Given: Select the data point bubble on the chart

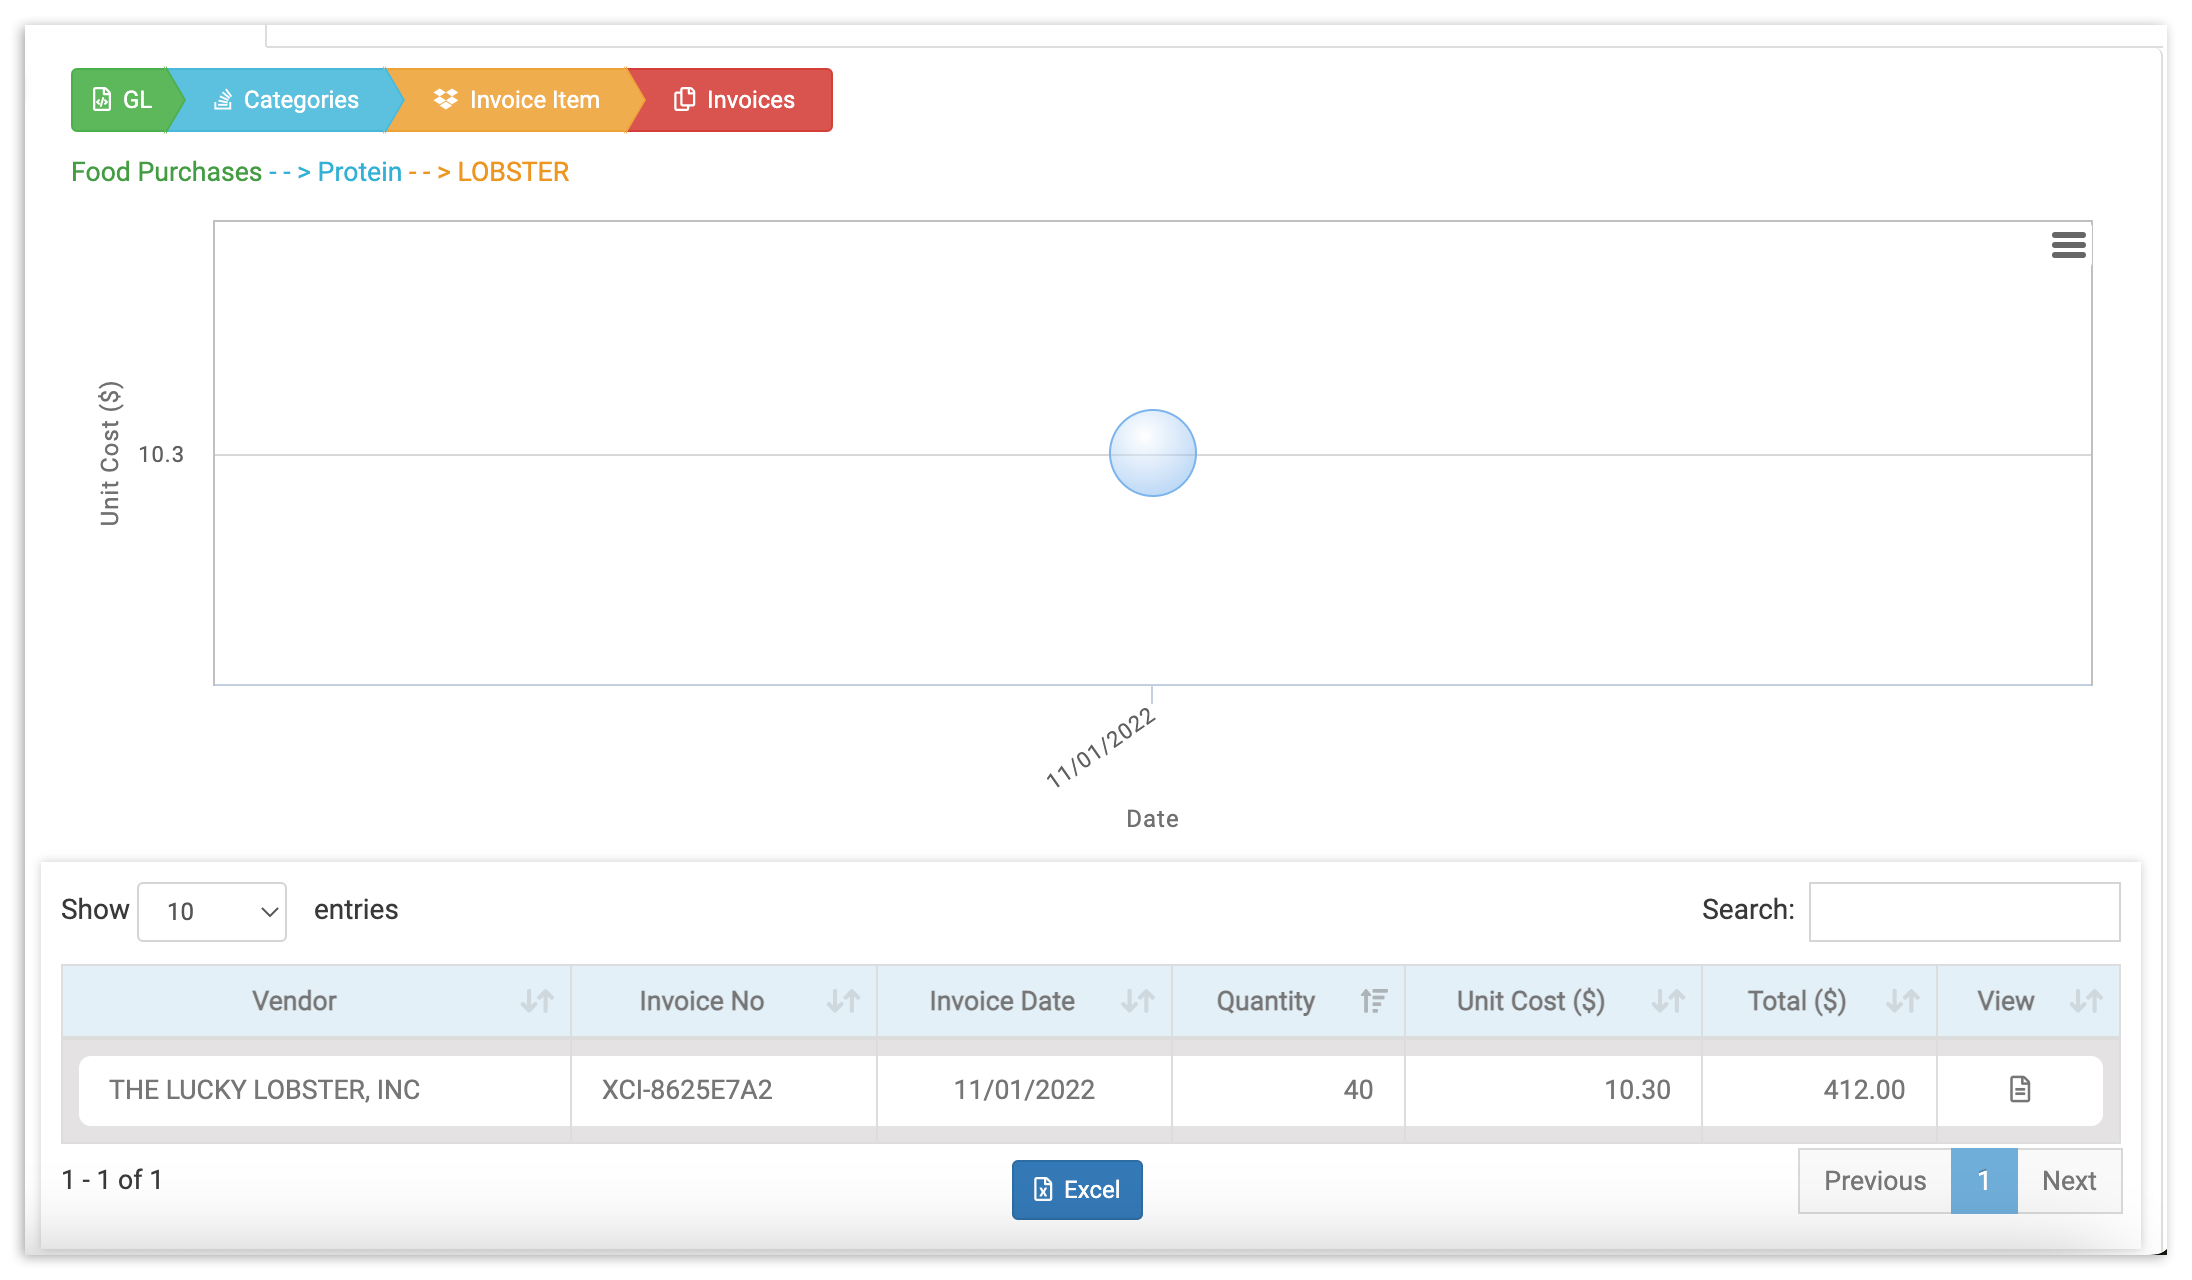Looking at the screenshot, I should [x=1152, y=453].
